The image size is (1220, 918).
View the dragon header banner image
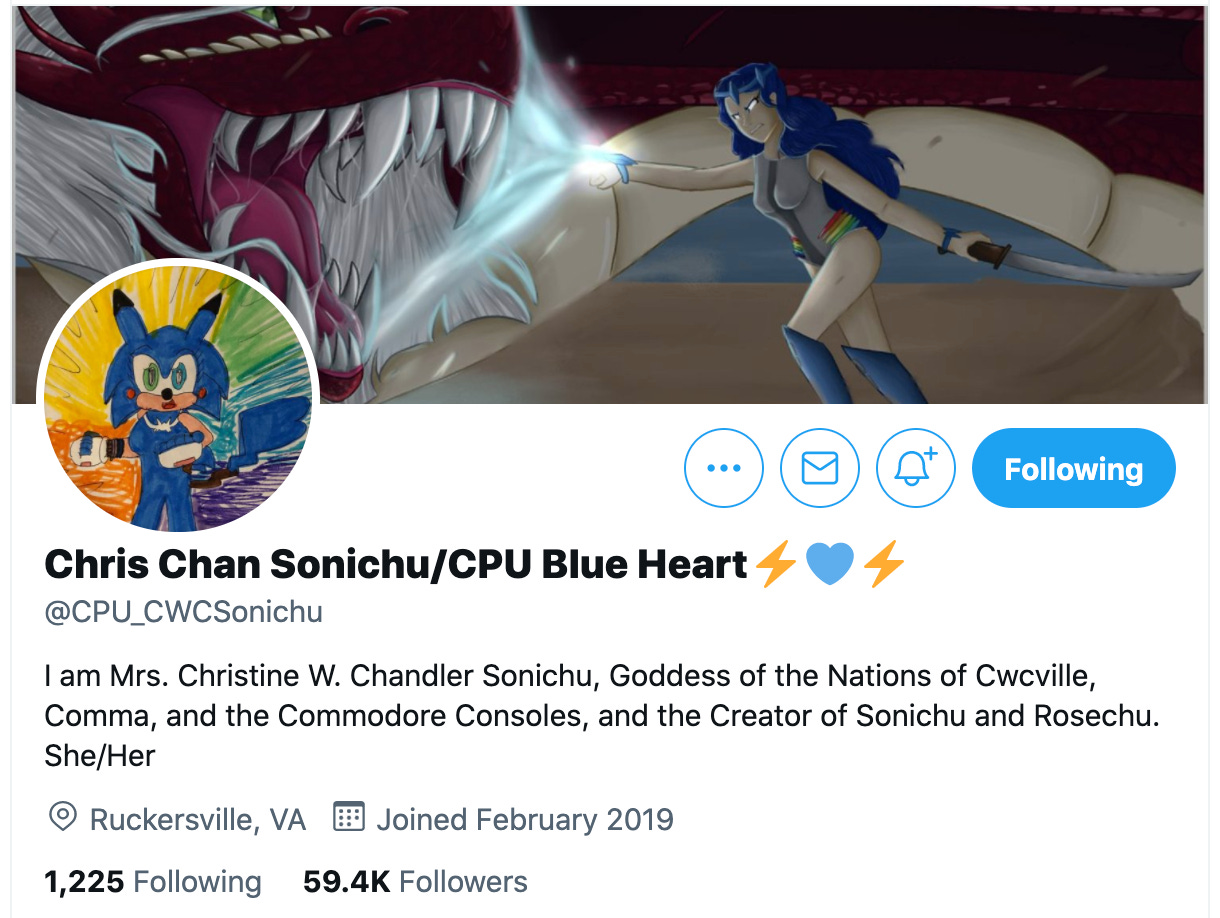pos(610,204)
